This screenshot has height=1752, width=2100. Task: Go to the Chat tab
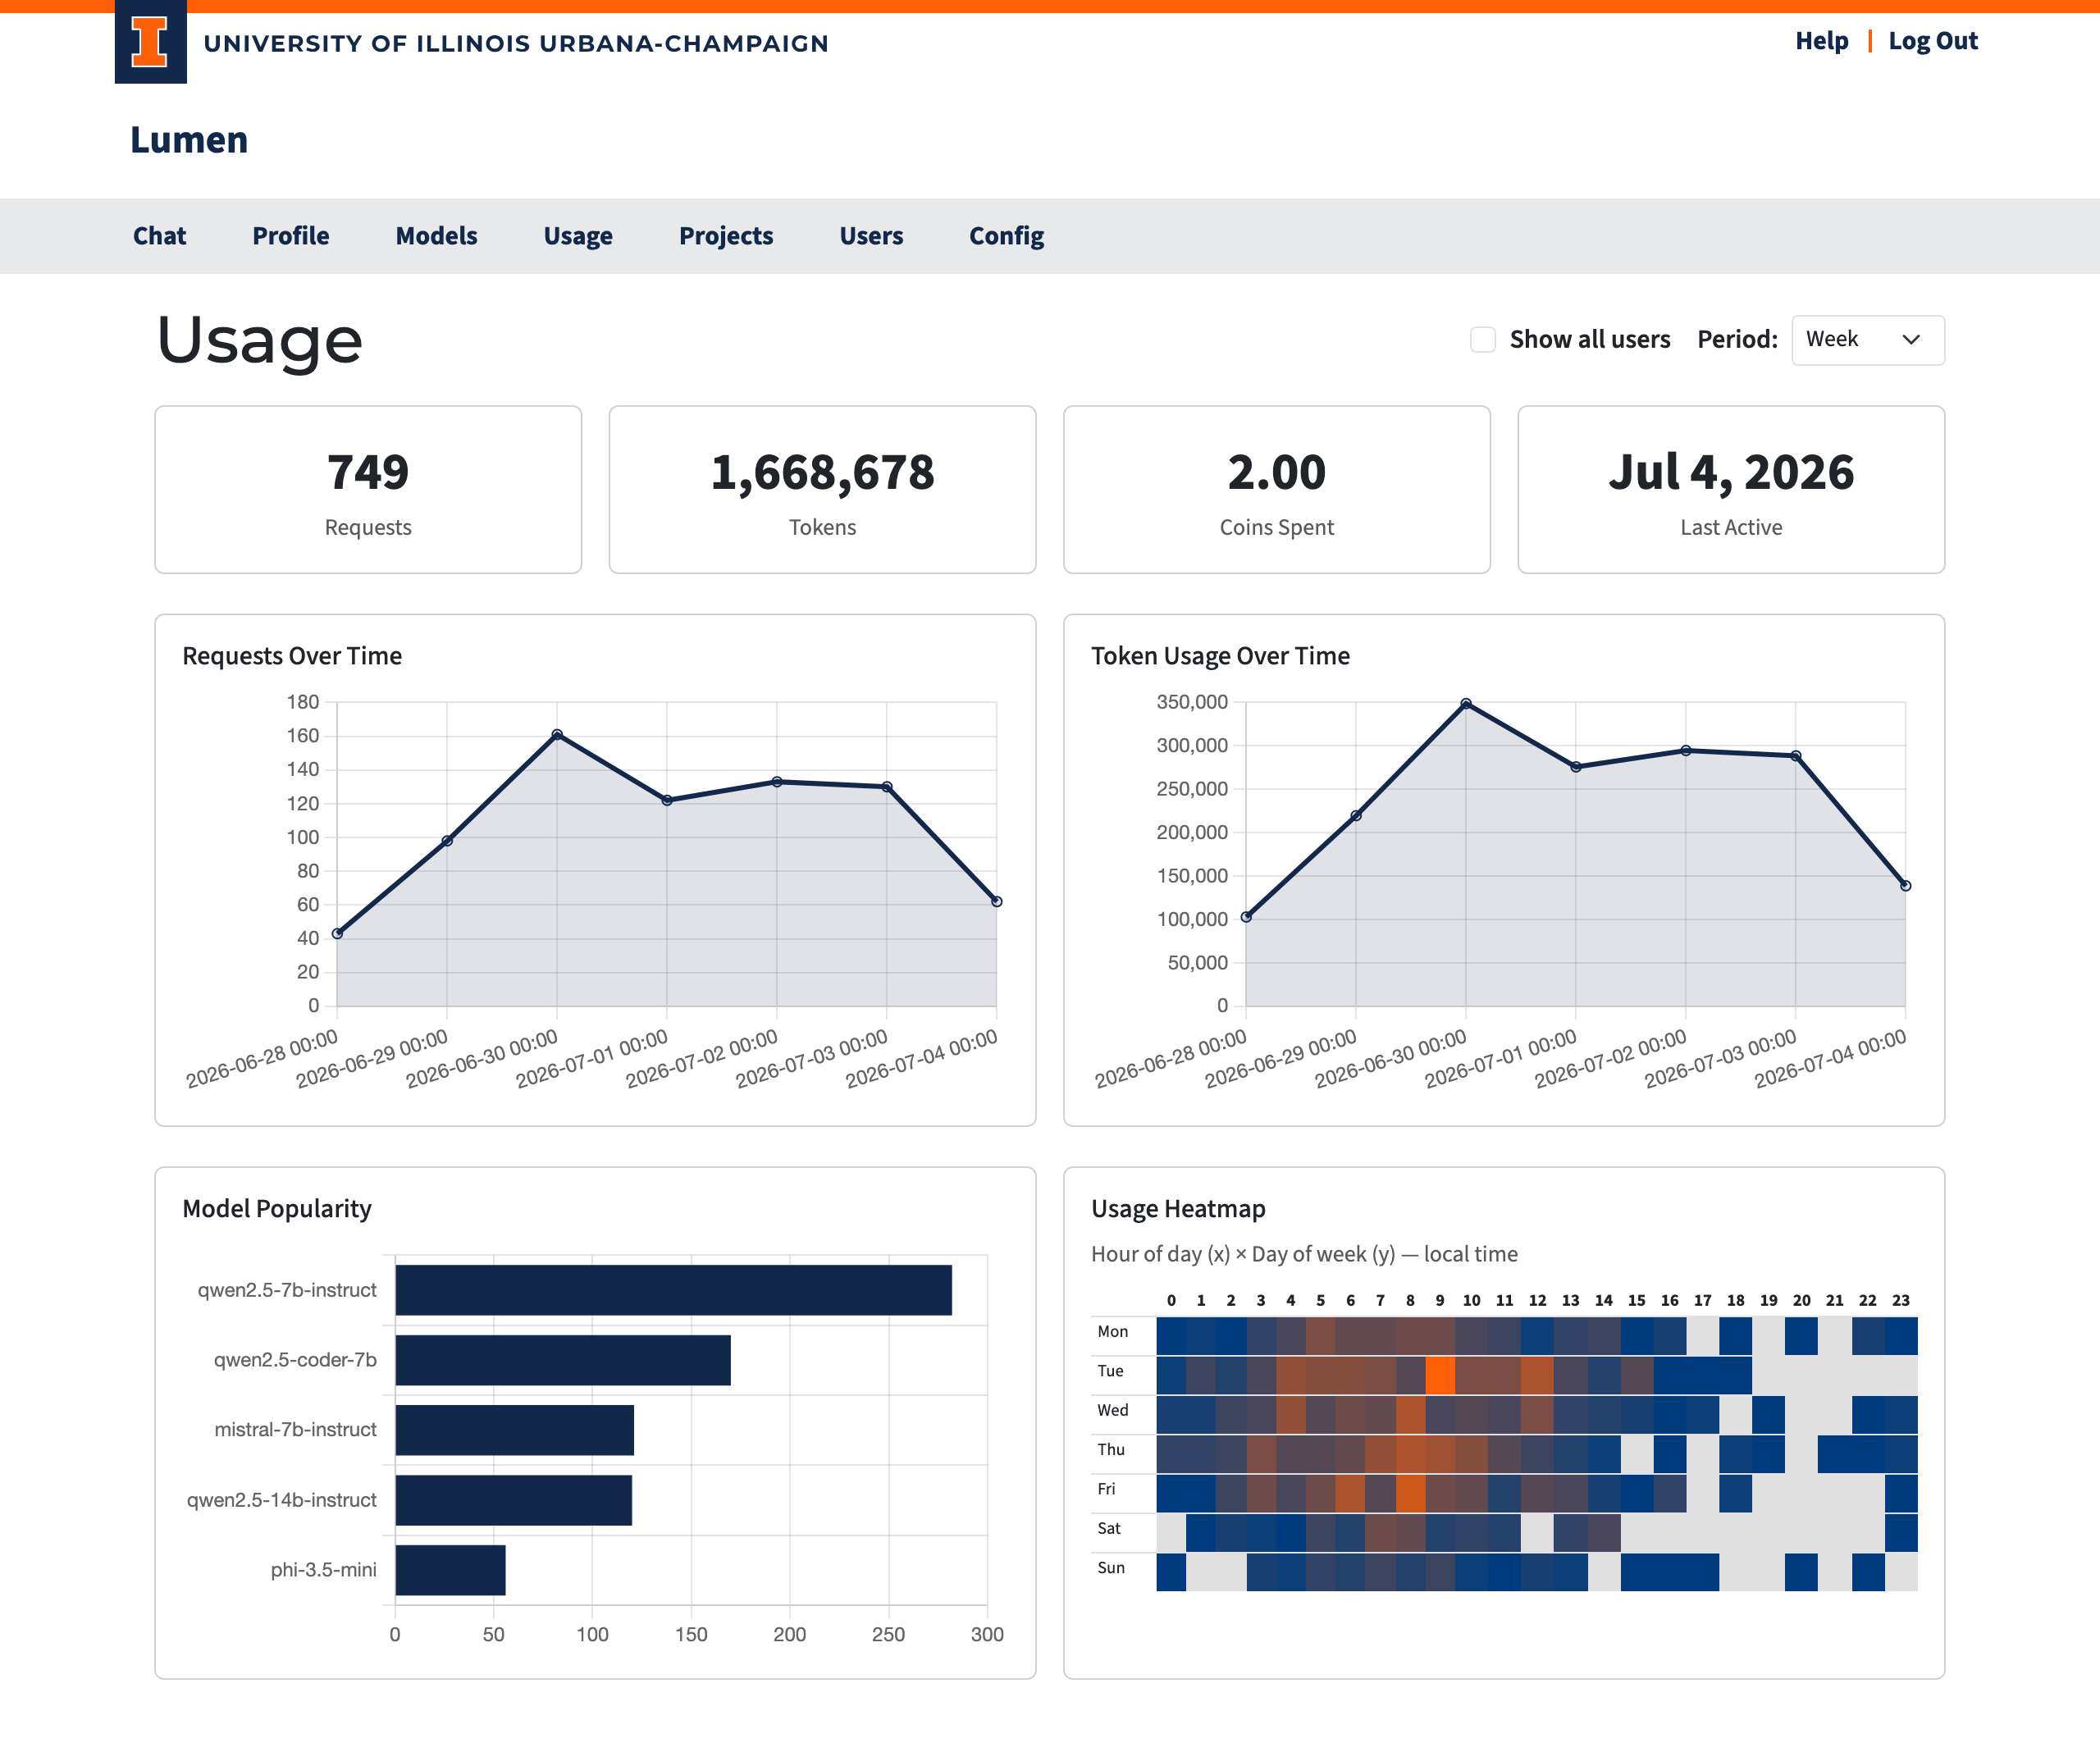click(x=160, y=236)
